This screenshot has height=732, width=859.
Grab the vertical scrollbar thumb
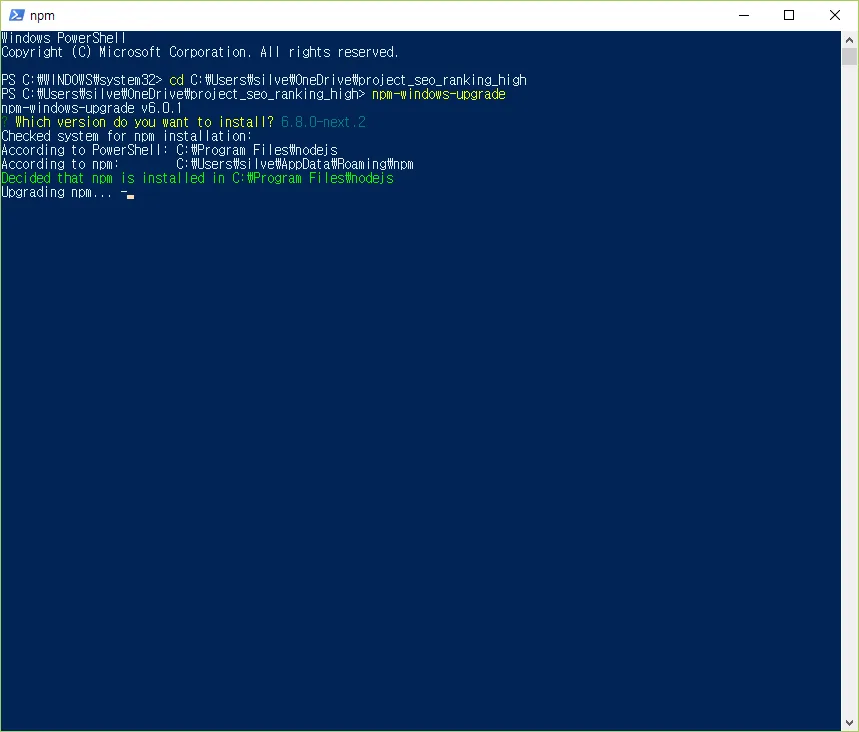(x=850, y=57)
